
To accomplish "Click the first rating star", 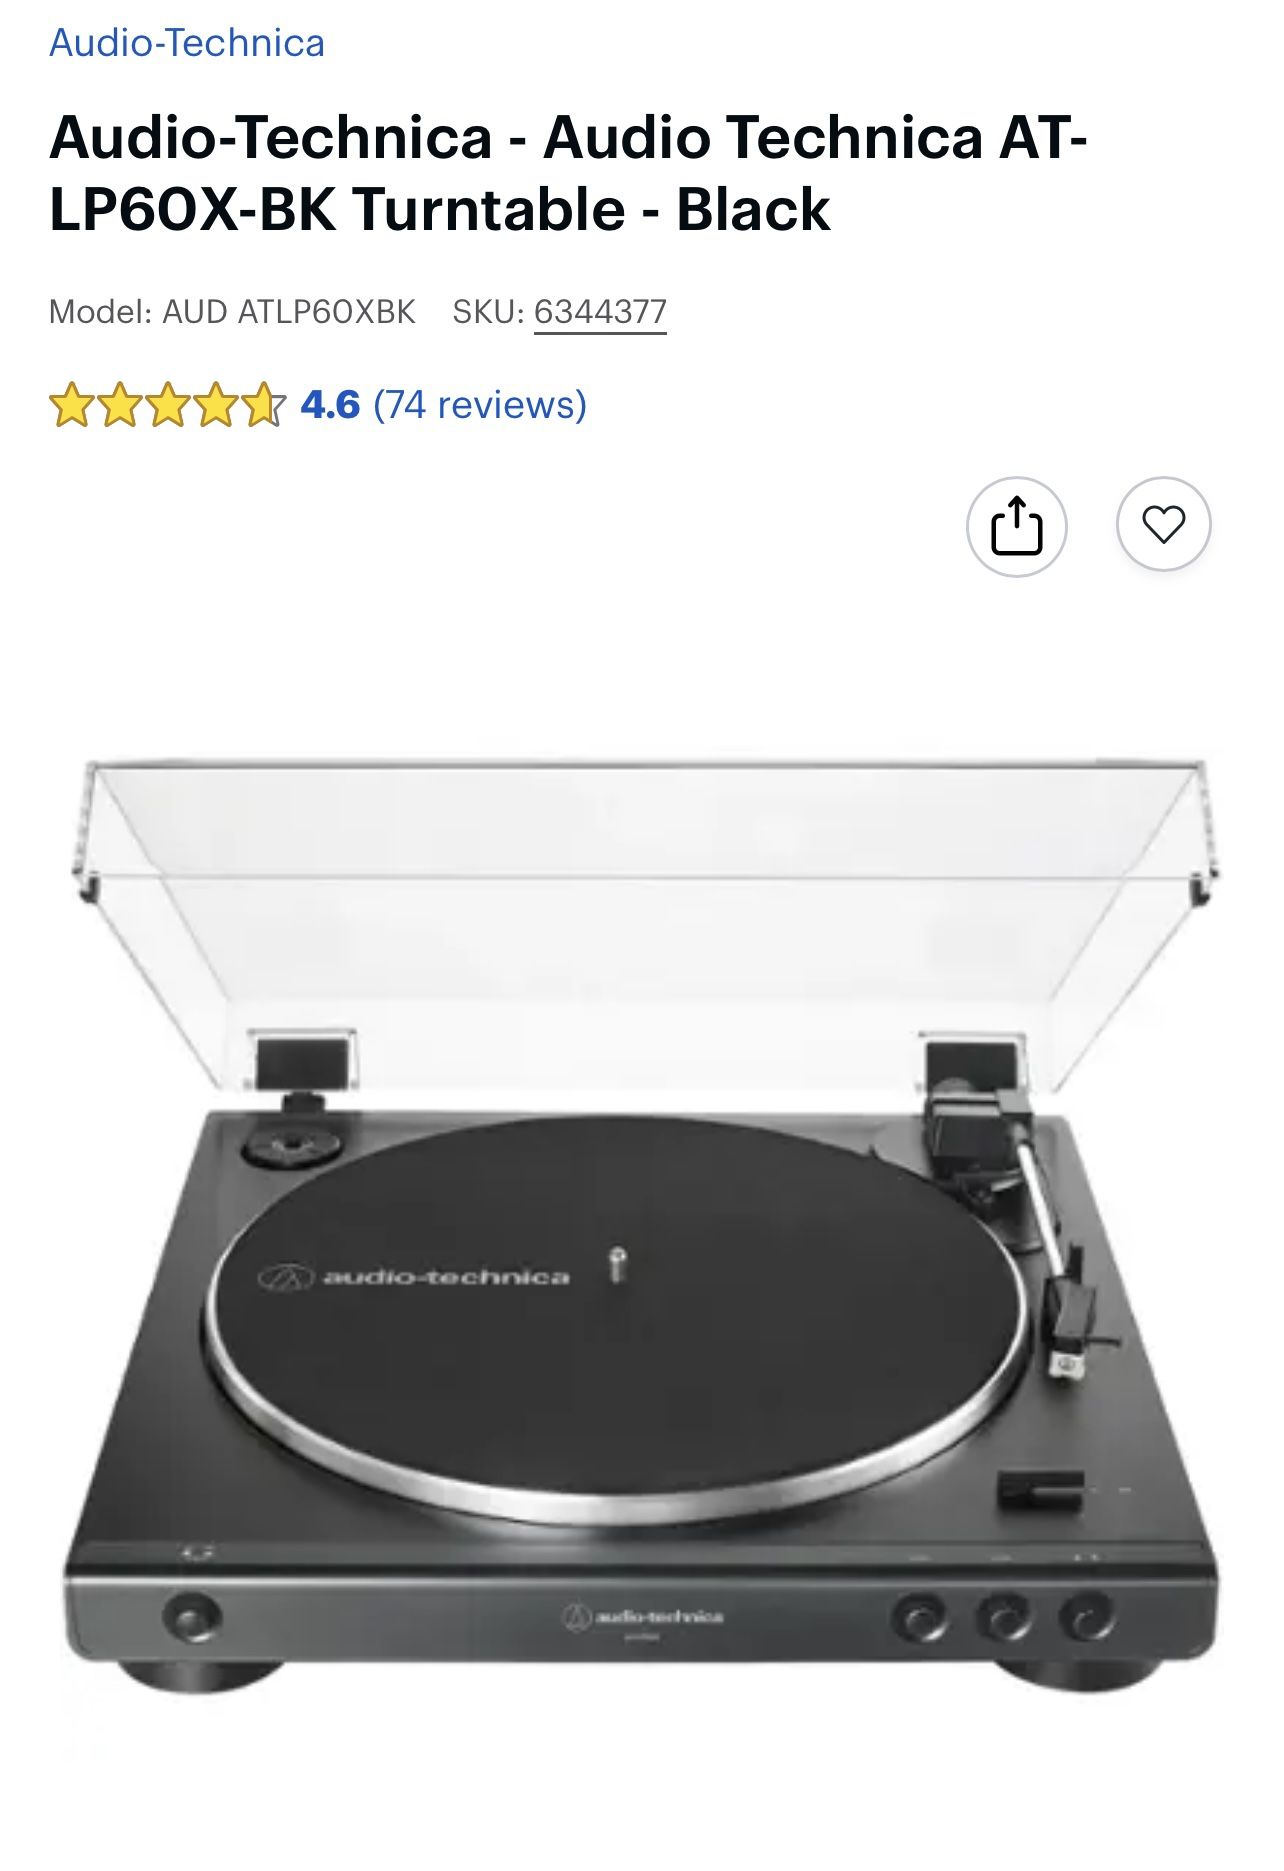I will [70, 406].
